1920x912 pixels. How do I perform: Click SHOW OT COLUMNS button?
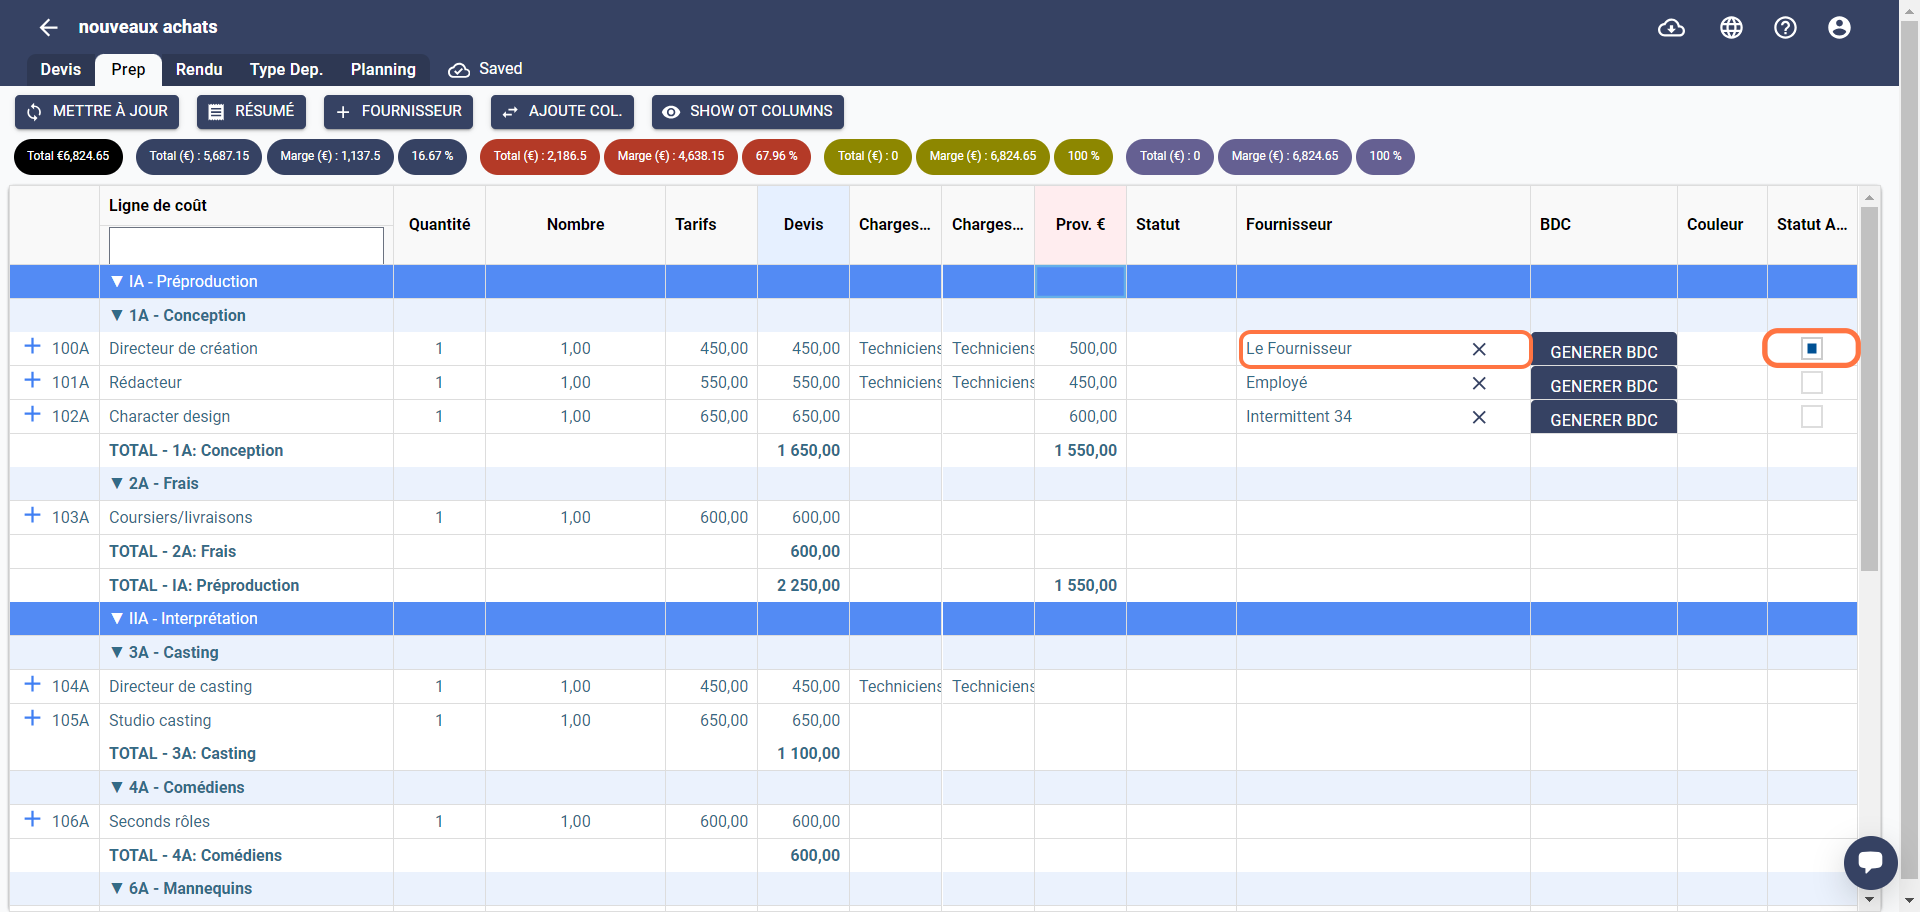click(748, 111)
